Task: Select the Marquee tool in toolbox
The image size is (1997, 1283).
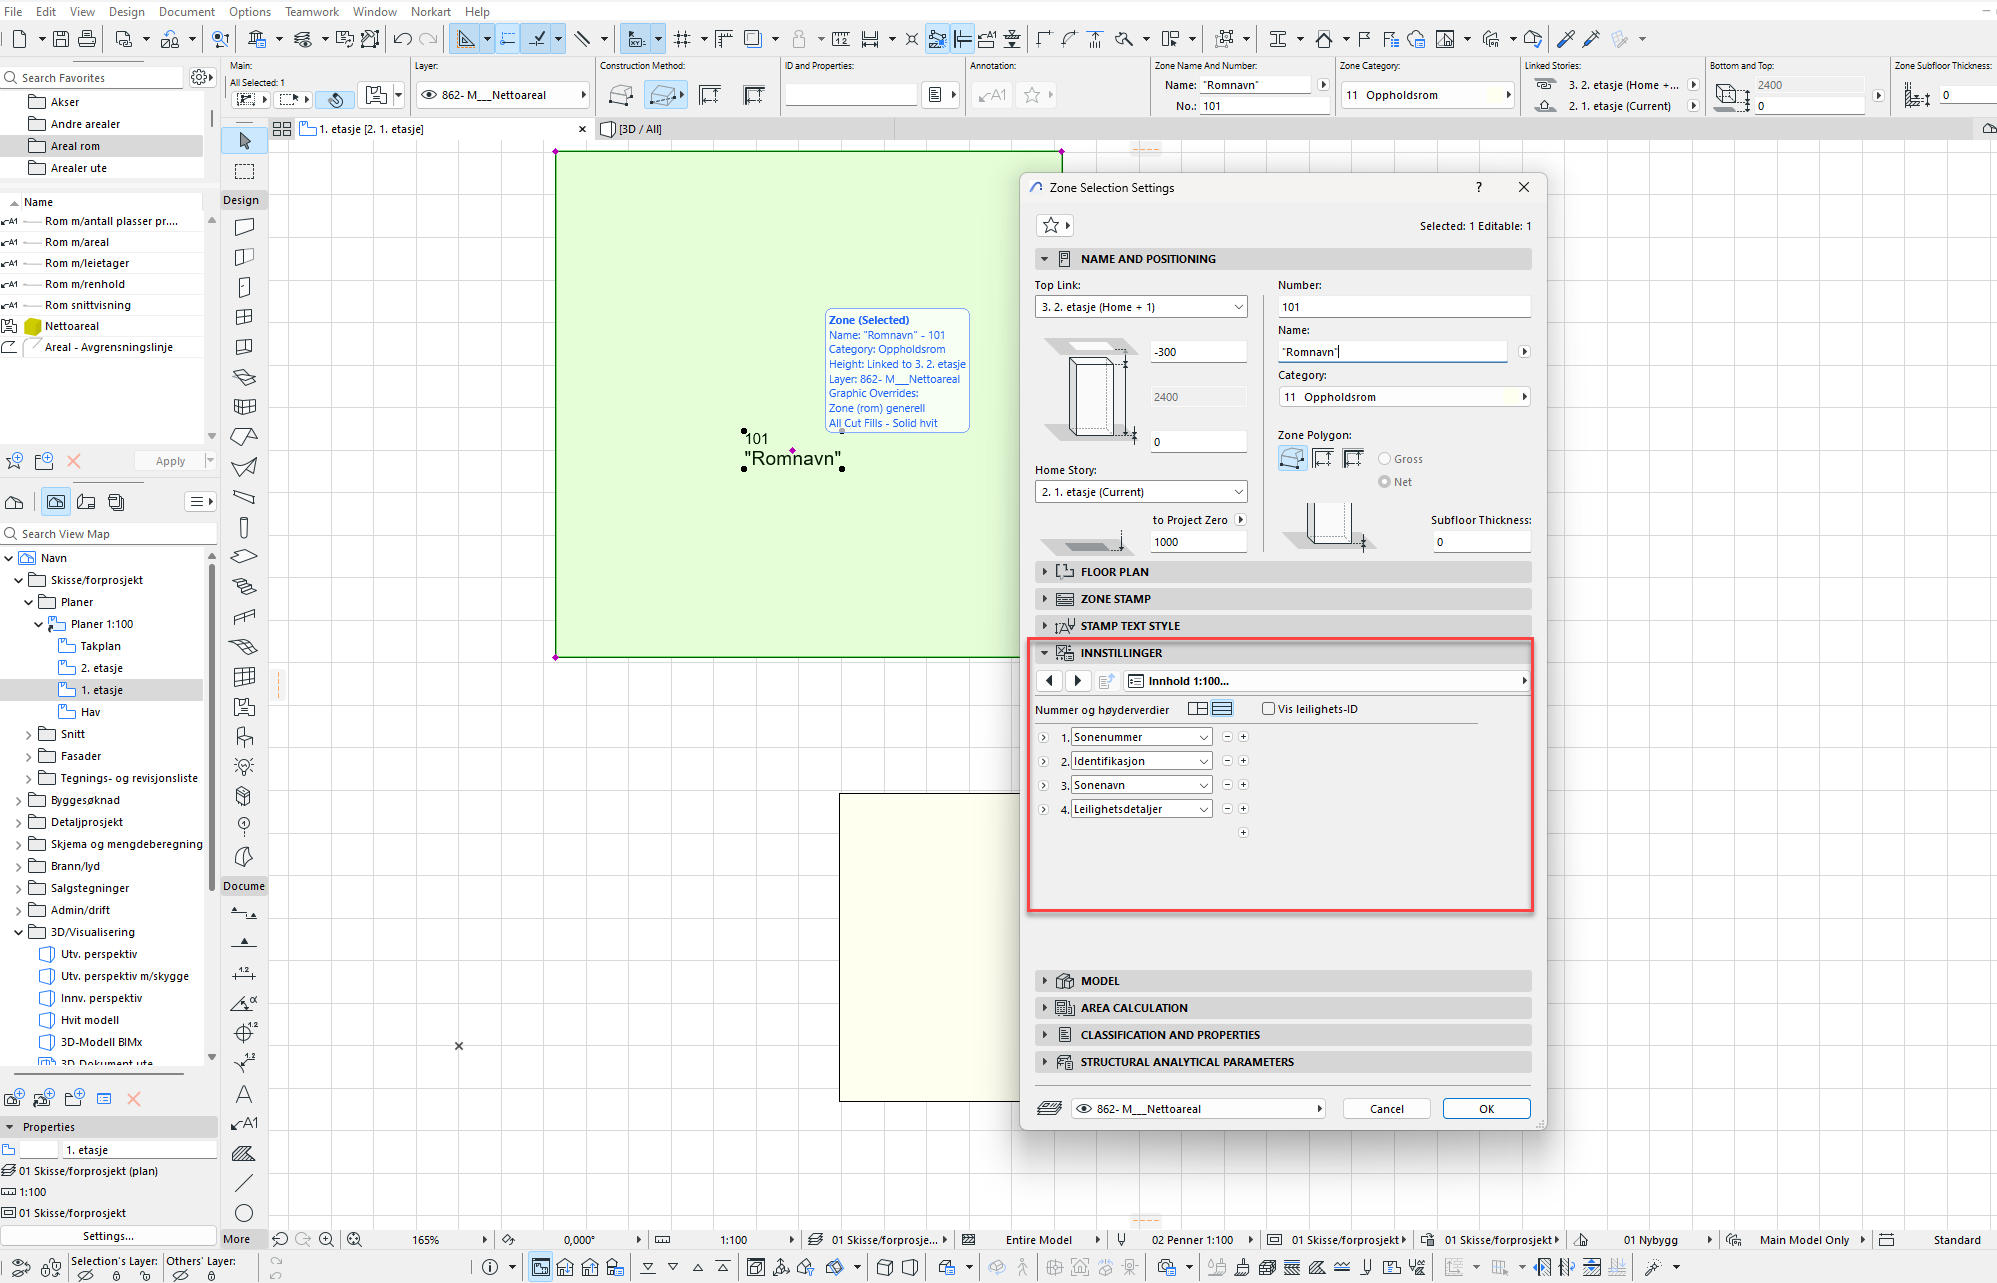Action: [x=245, y=171]
